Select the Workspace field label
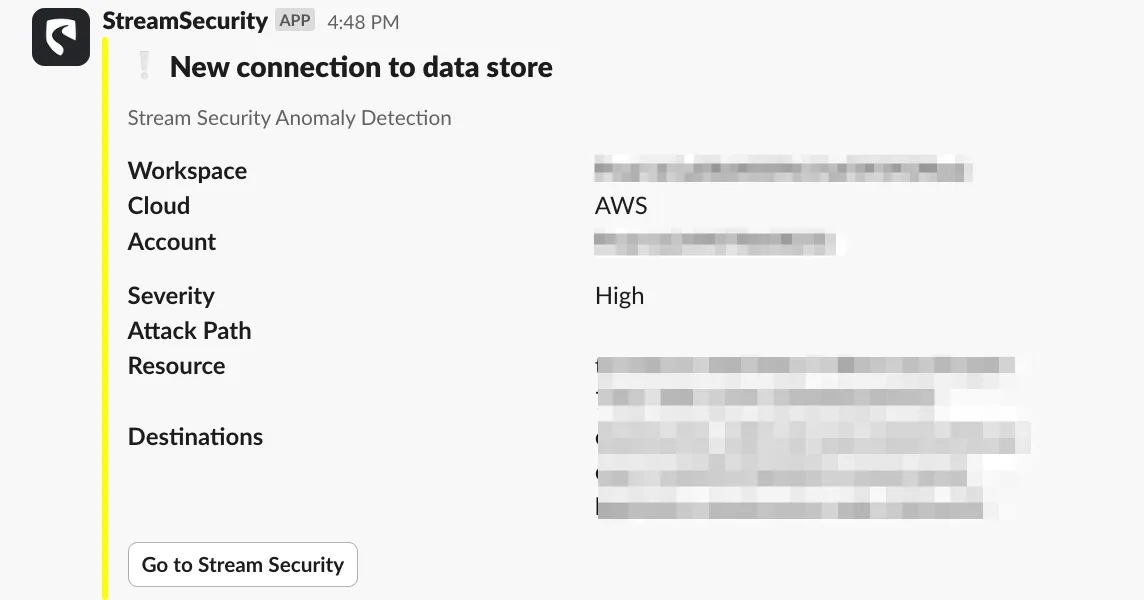This screenshot has width=1144, height=600. 188,171
